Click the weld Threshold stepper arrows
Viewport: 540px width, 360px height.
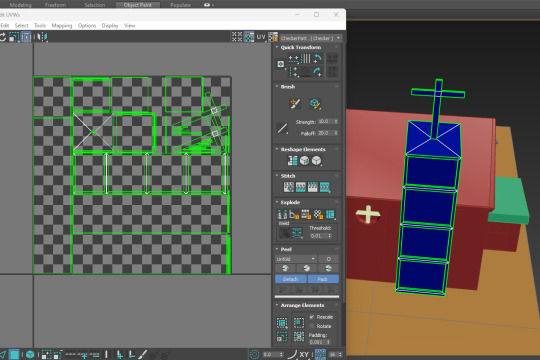pos(330,236)
